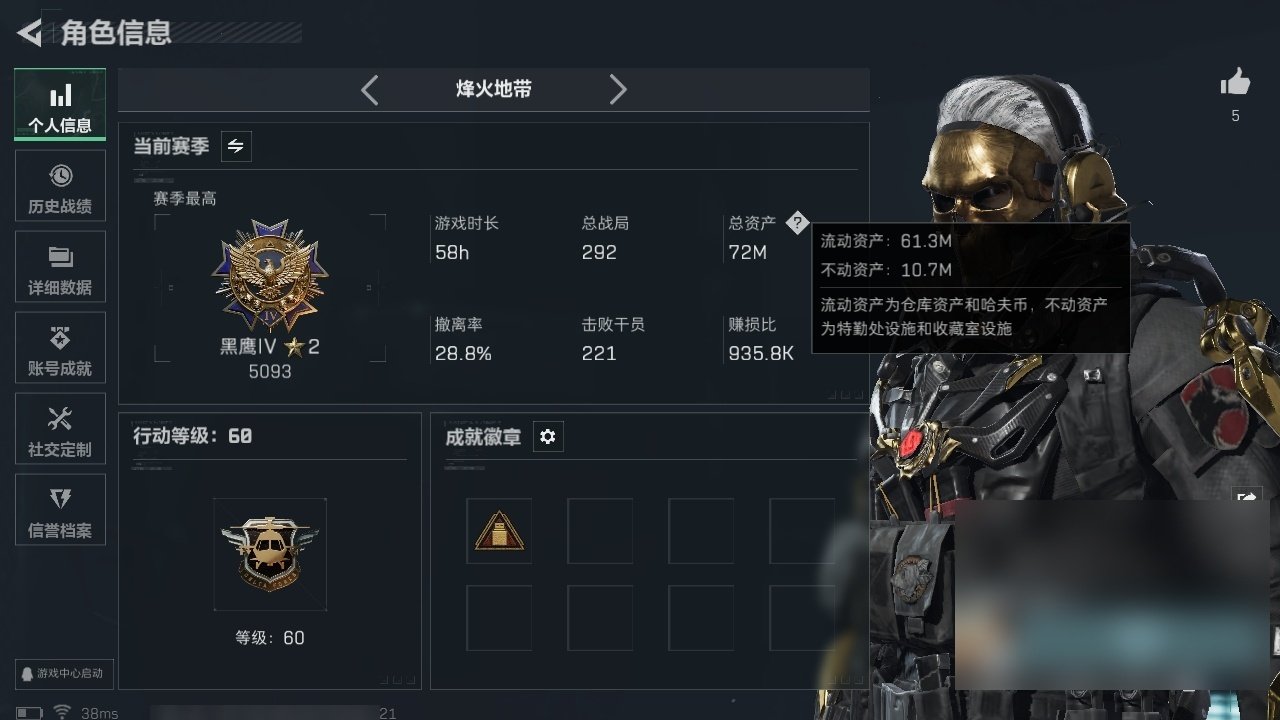The image size is (1280, 720).
Task: Click the share arrow icon near the character
Action: [1247, 497]
